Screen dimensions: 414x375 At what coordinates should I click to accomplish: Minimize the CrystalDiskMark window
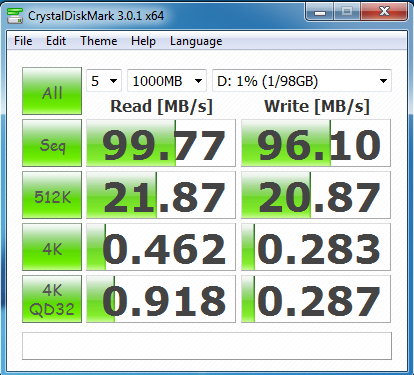pyautogui.click(x=319, y=12)
